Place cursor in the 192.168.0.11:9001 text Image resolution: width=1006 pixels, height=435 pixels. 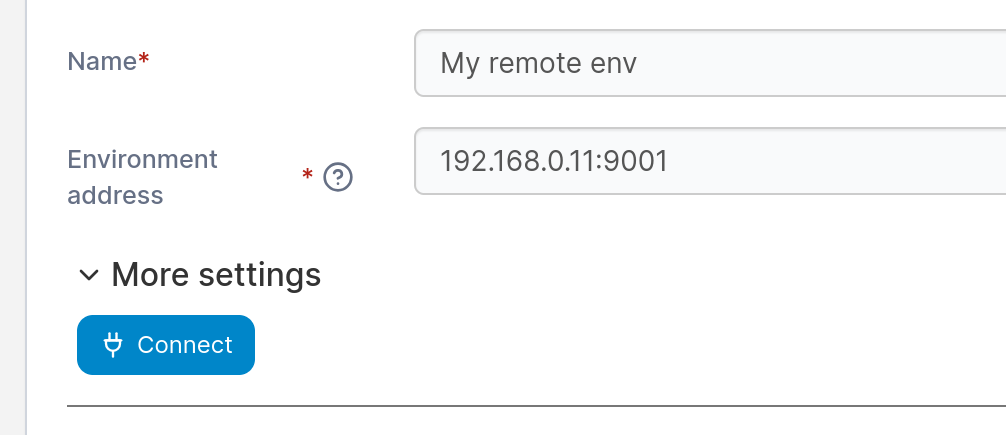coord(553,160)
